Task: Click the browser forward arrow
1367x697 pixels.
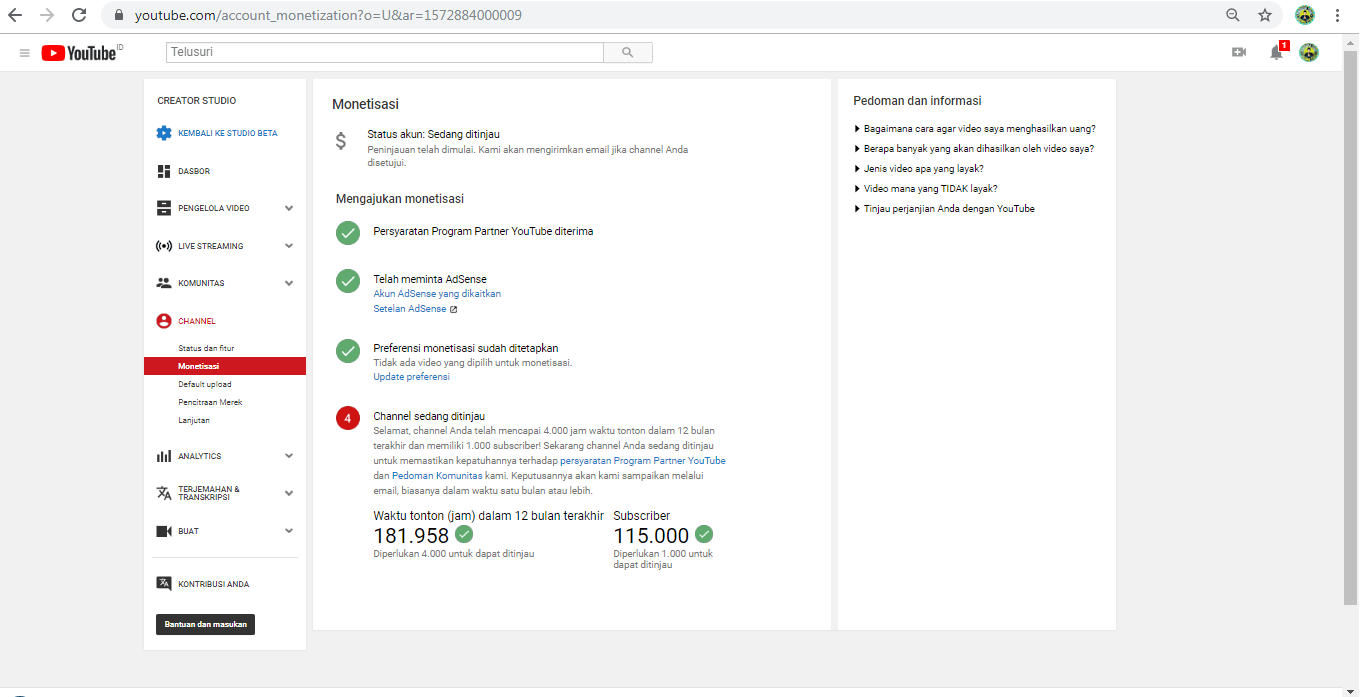Action: [x=47, y=15]
